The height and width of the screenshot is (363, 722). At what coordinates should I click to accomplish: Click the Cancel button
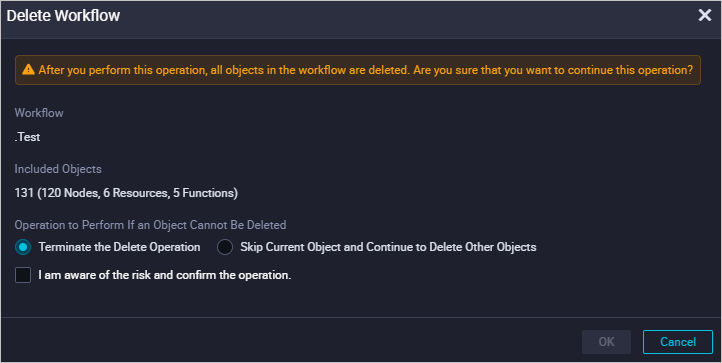tap(677, 342)
